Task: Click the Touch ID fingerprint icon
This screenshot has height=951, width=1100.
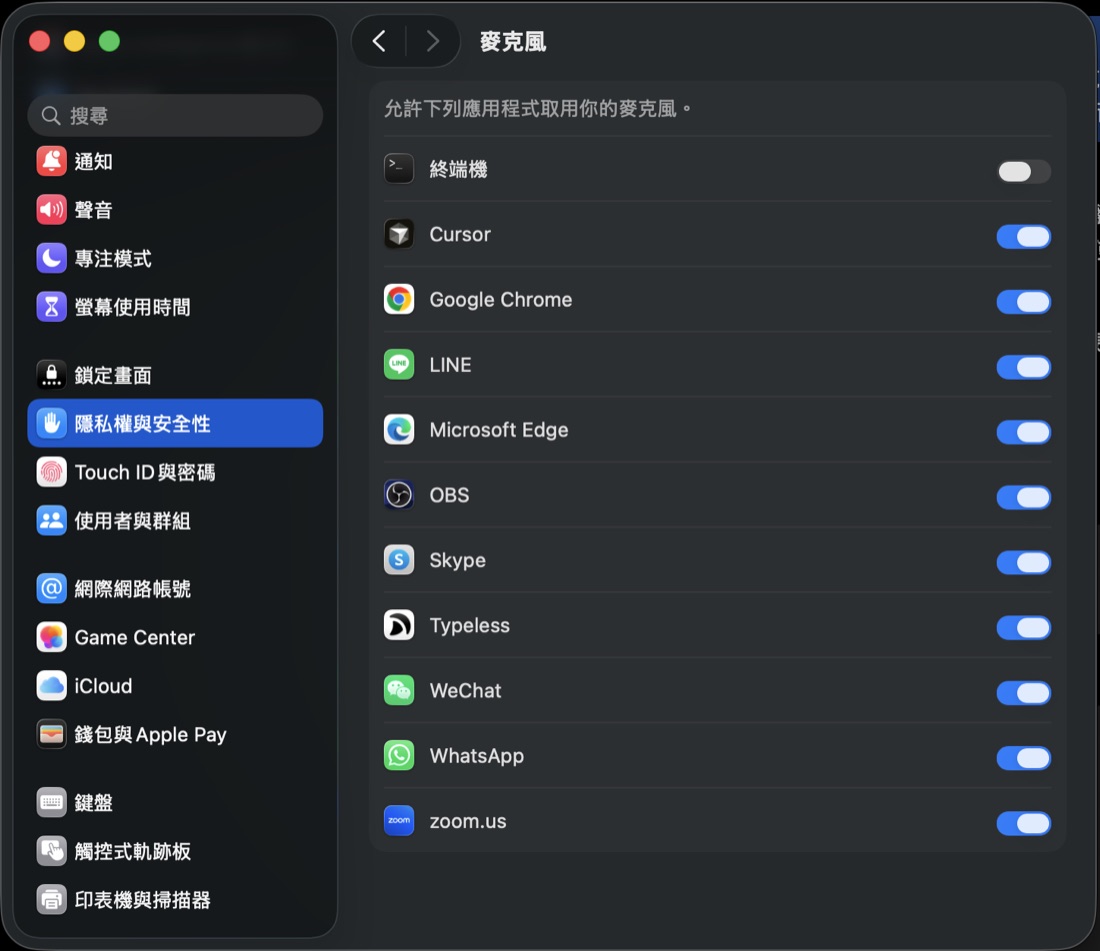Action: click(x=51, y=472)
